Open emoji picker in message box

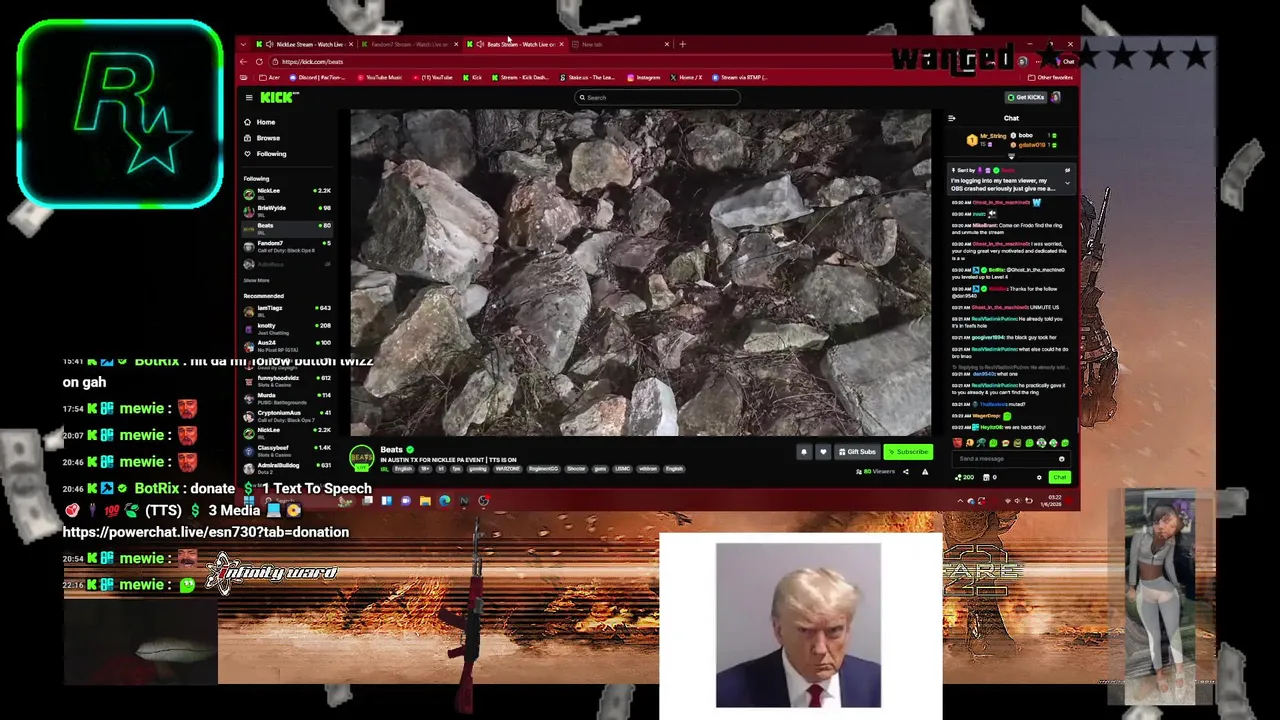pos(1062,459)
